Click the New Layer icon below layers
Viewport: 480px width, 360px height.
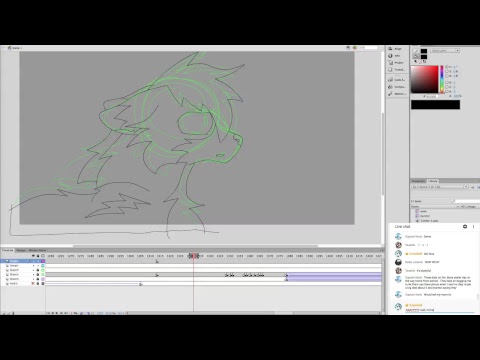click(x=4, y=313)
